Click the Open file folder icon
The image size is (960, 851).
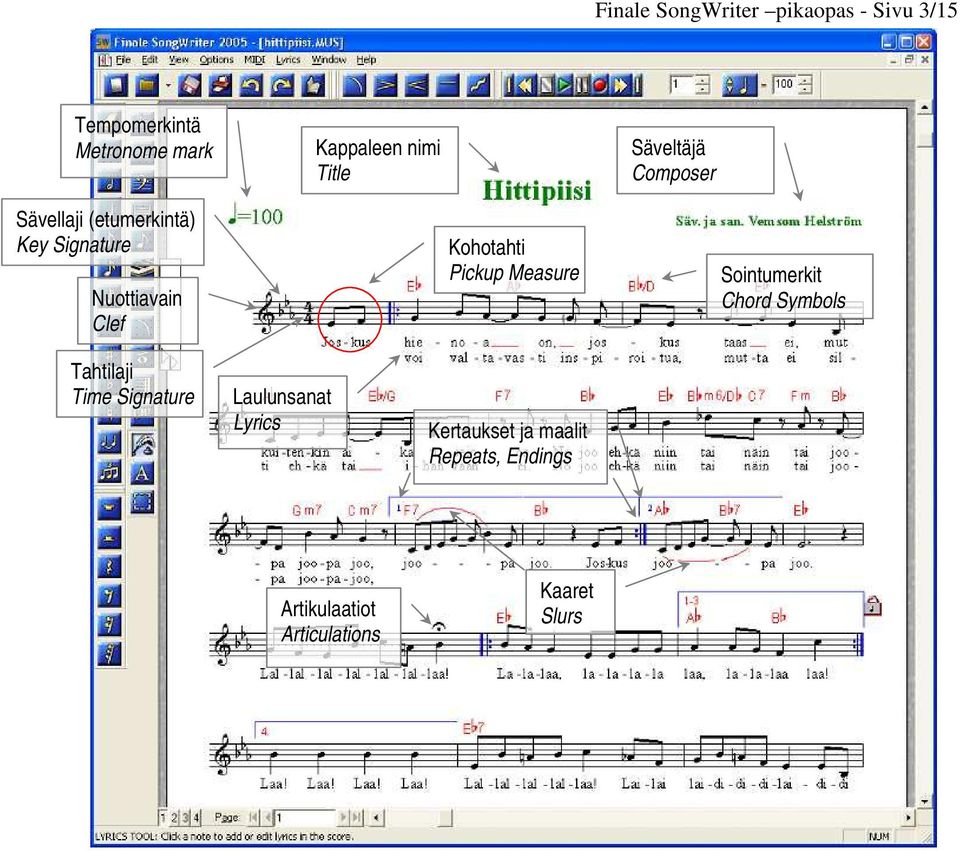147,85
